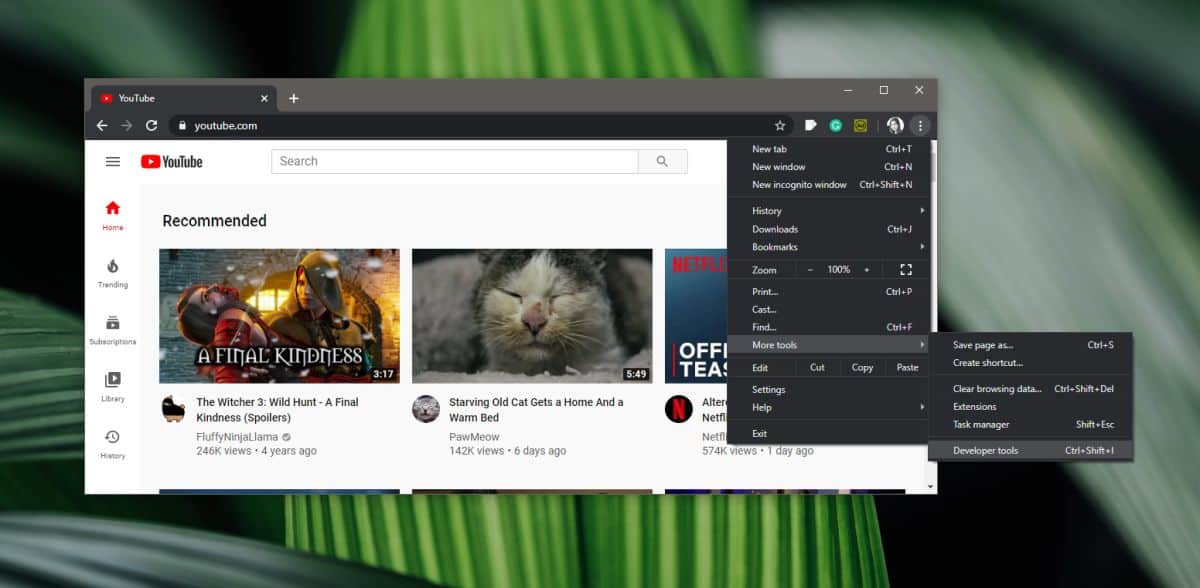Click Cut in the Edit row
This screenshot has width=1200, height=588.
tap(818, 368)
